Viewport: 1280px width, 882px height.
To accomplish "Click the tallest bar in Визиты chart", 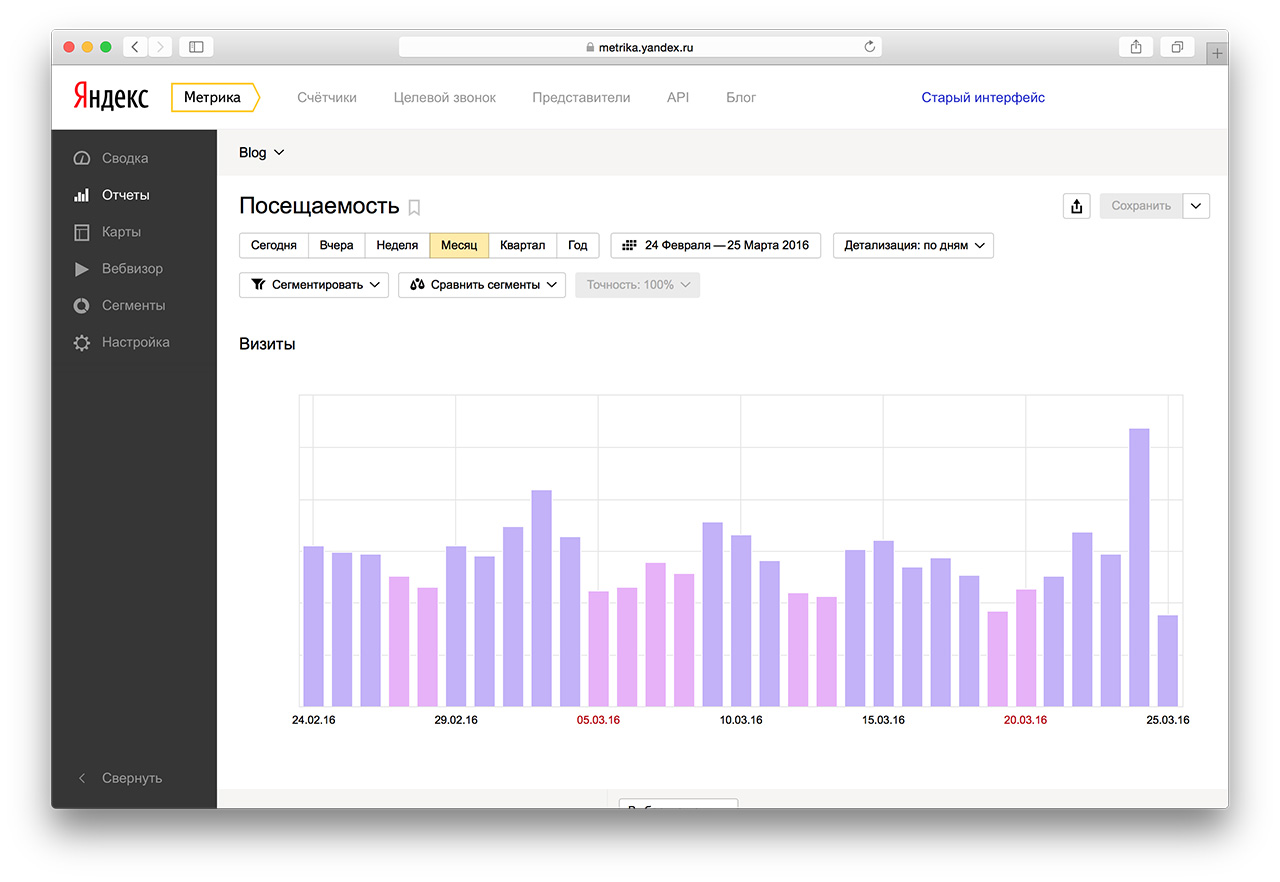I will 1139,567.
